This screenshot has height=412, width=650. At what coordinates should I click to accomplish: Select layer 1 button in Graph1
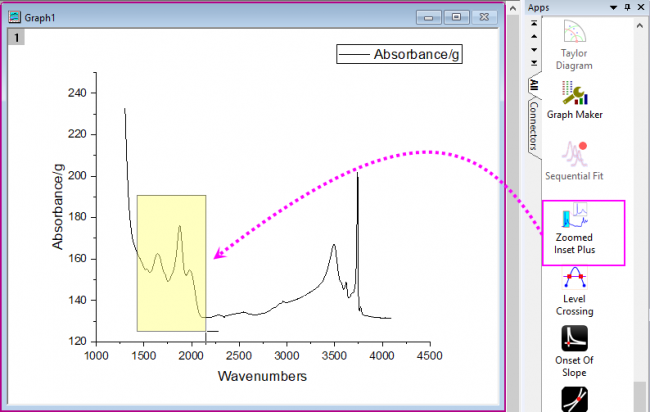[17, 37]
